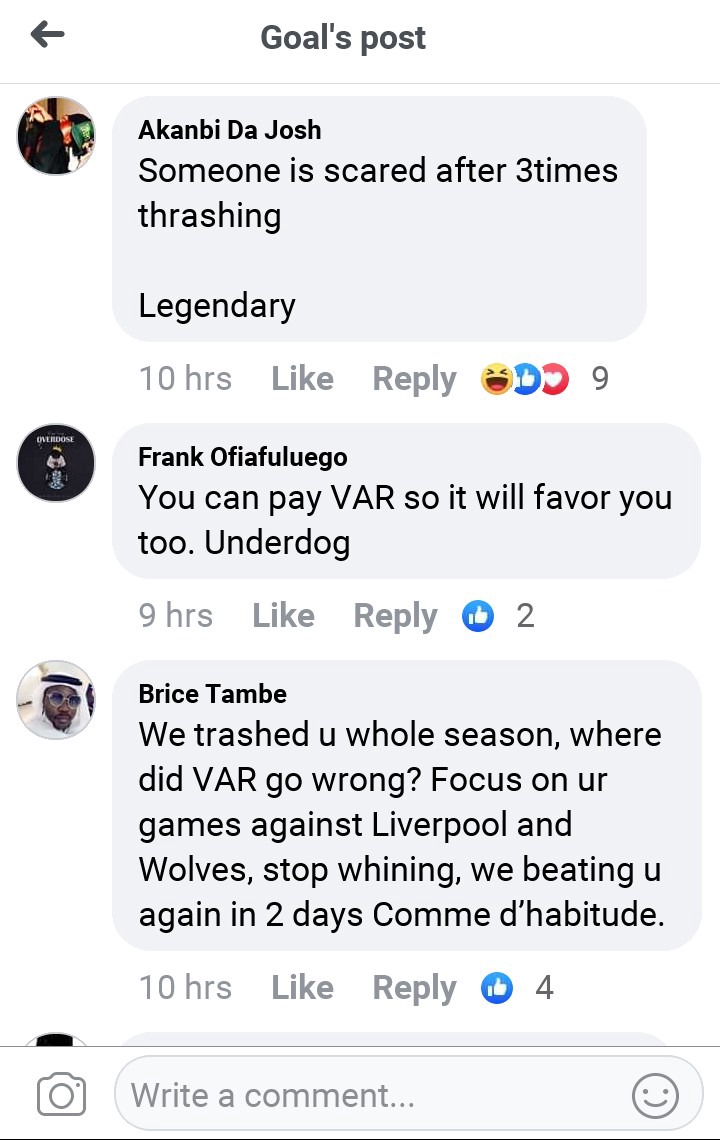Reply to Brice Tambe's comment

click(x=415, y=989)
